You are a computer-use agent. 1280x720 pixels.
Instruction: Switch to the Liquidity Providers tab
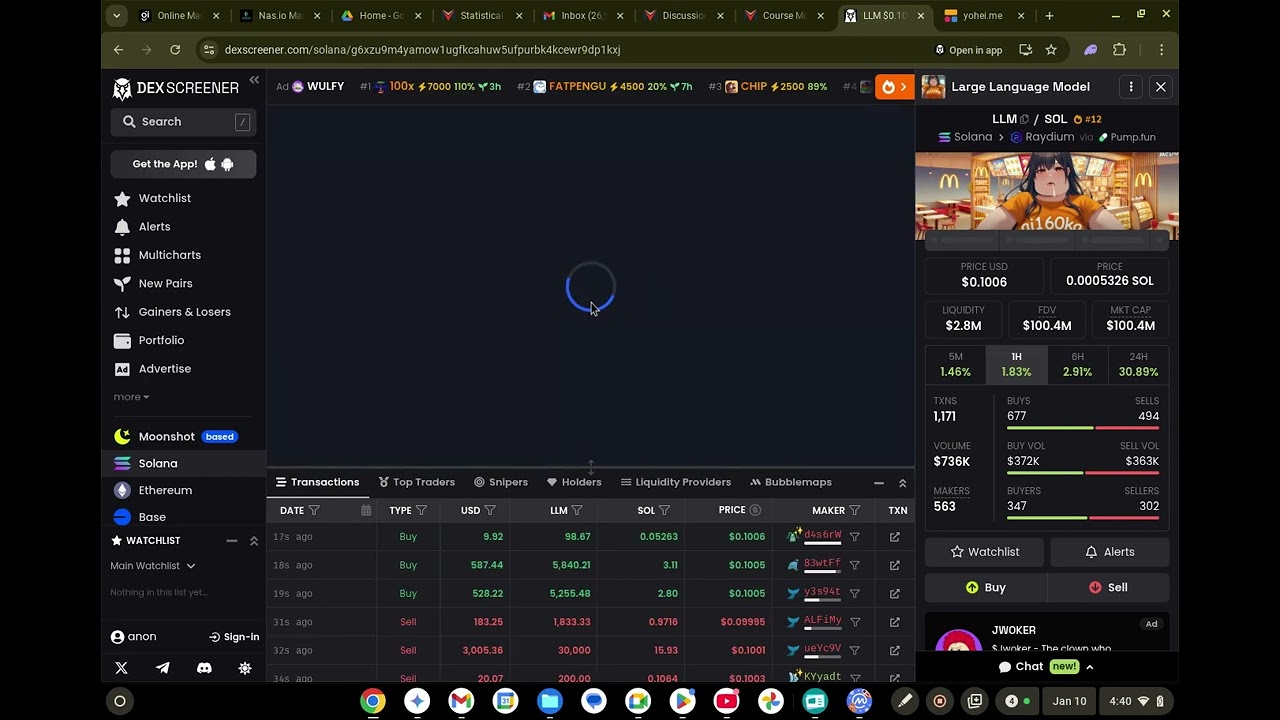(675, 482)
